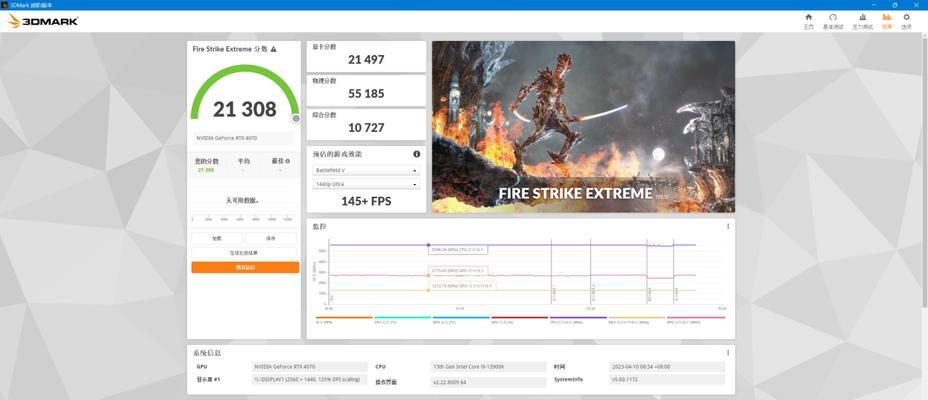The image size is (928, 400).
Task: Click the 2023-04-10 time field
Action: 667,367
